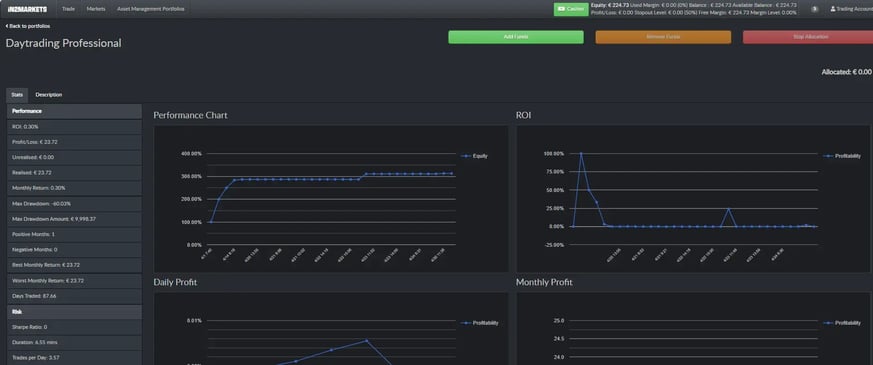Click the first data point of the Equity line
Image resolution: width=873 pixels, height=365 pixels.
(x=210, y=222)
